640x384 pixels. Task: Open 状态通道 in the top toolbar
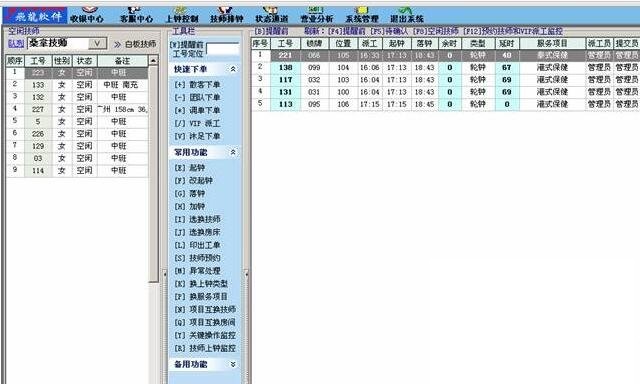click(272, 15)
